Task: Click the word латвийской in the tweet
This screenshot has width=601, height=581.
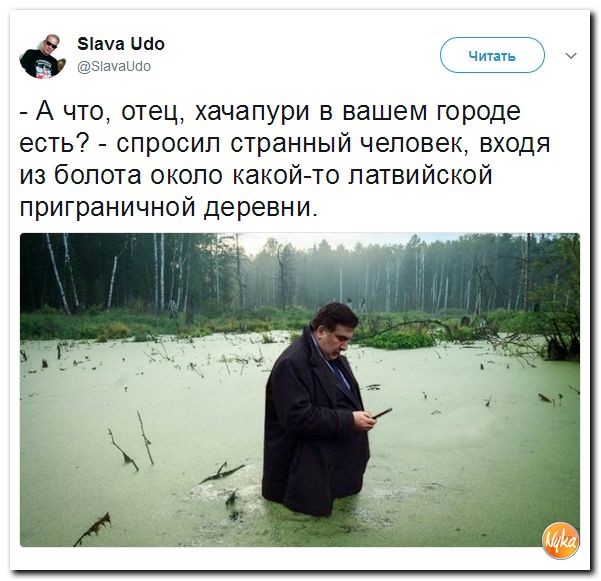Action: [x=420, y=175]
